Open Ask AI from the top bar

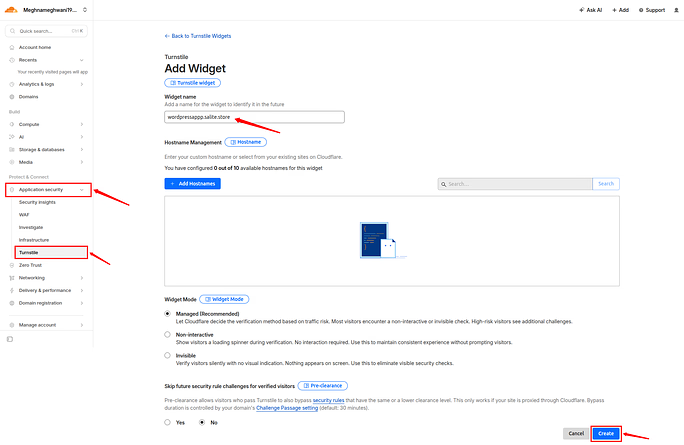[x=590, y=10]
